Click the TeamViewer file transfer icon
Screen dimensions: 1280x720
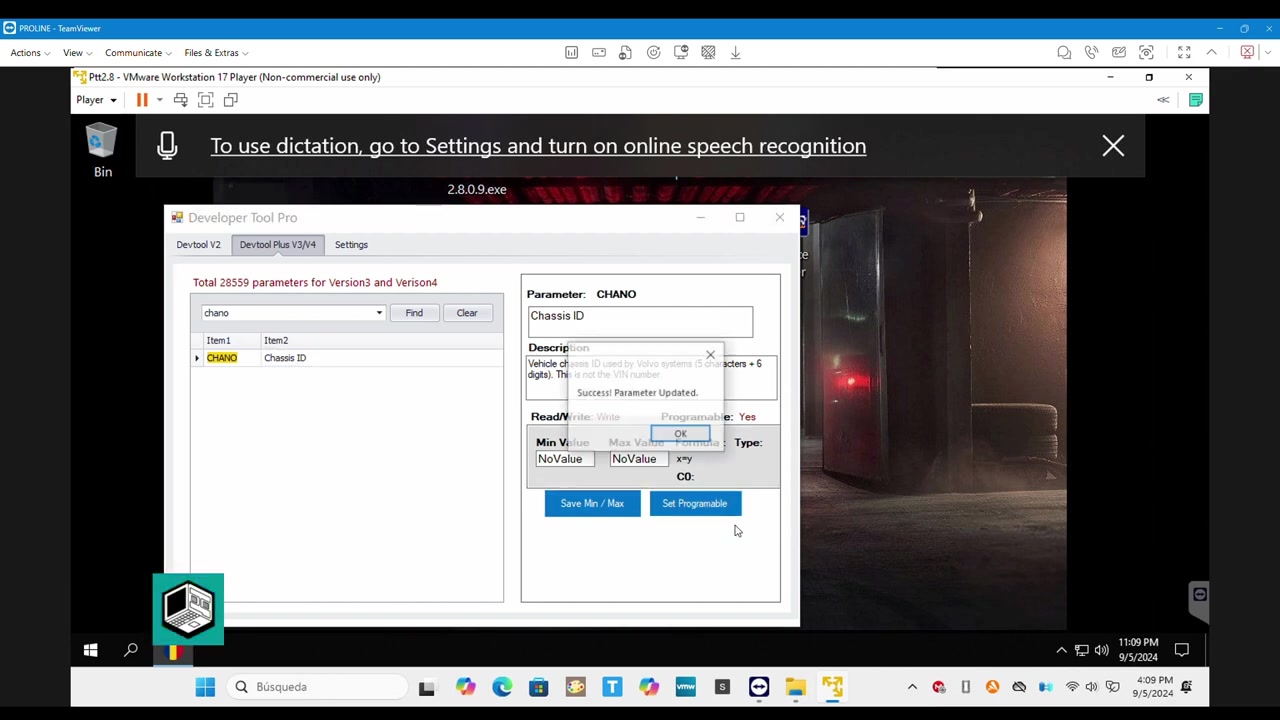tap(625, 53)
